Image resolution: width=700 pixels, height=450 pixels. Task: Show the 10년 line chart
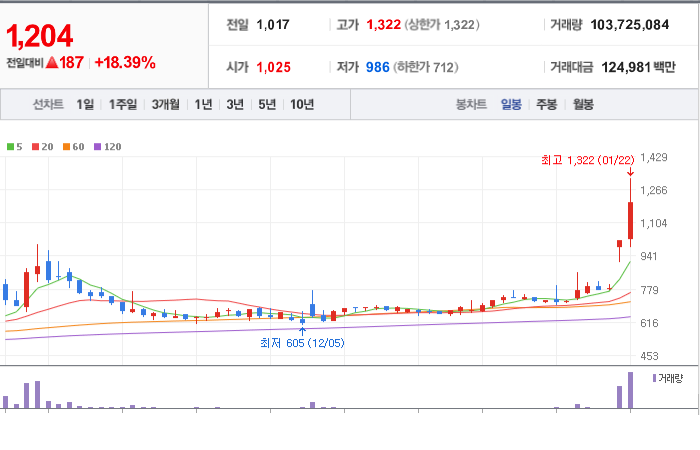click(302, 104)
